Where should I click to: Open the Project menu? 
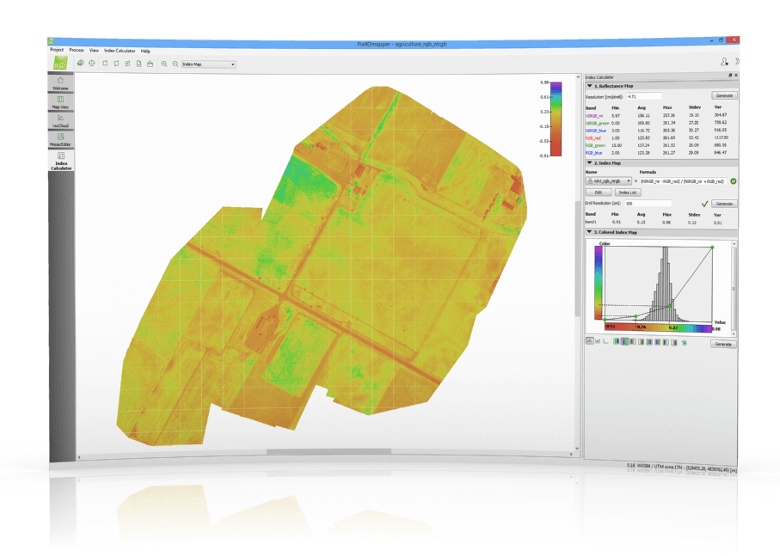(x=57, y=50)
